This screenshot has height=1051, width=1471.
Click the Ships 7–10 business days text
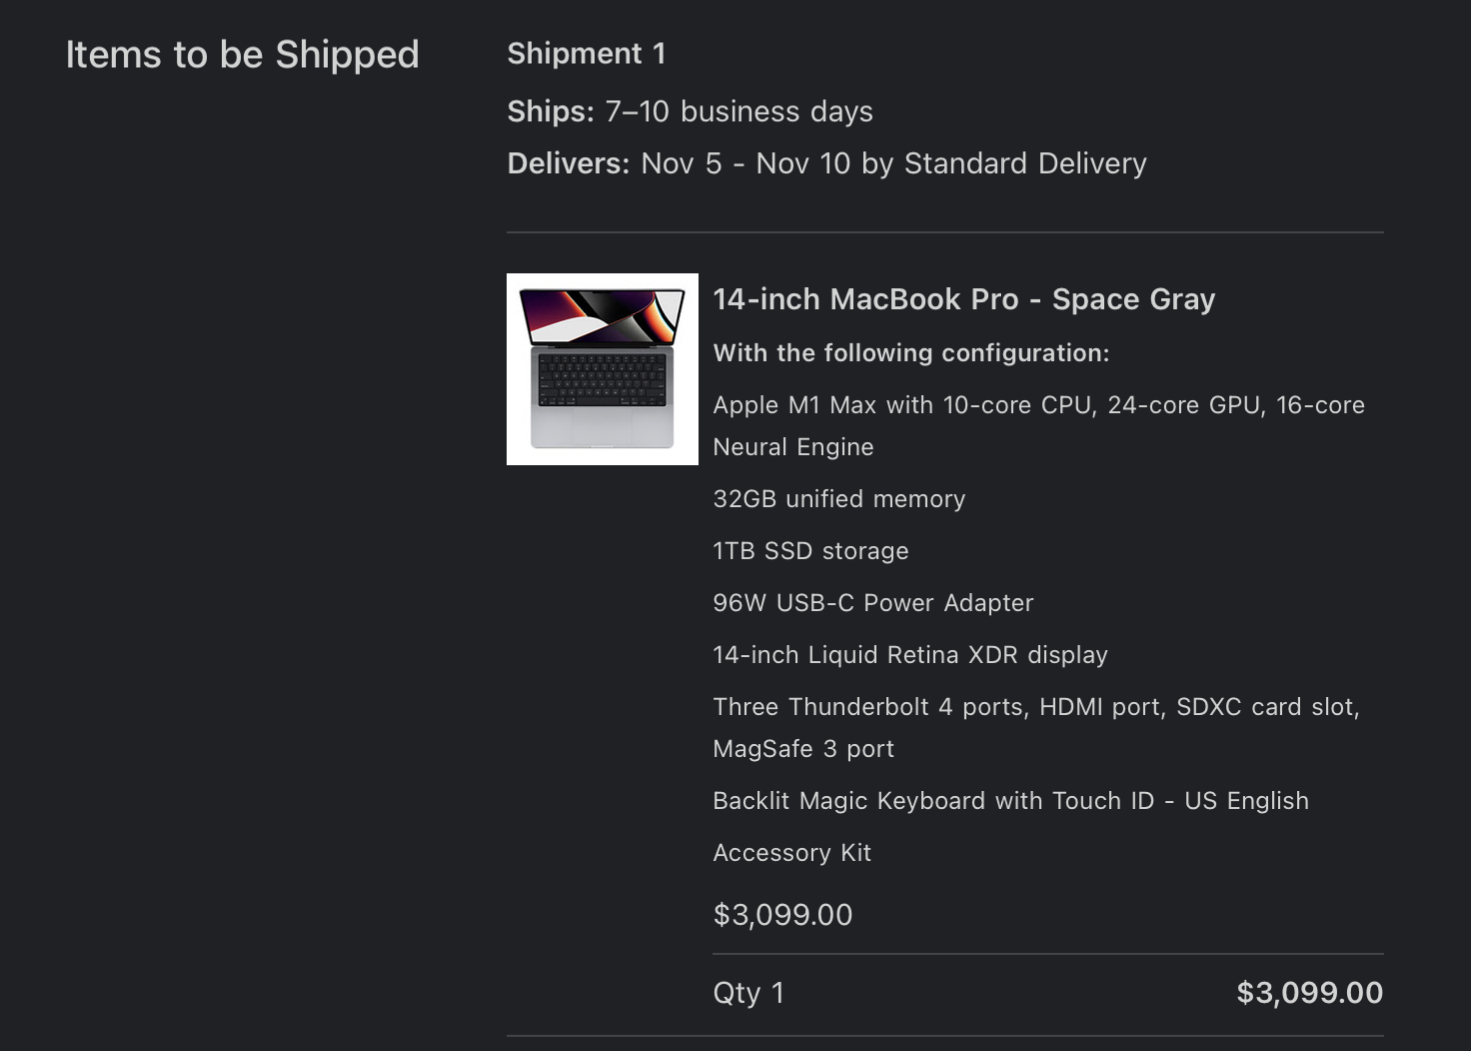(689, 111)
